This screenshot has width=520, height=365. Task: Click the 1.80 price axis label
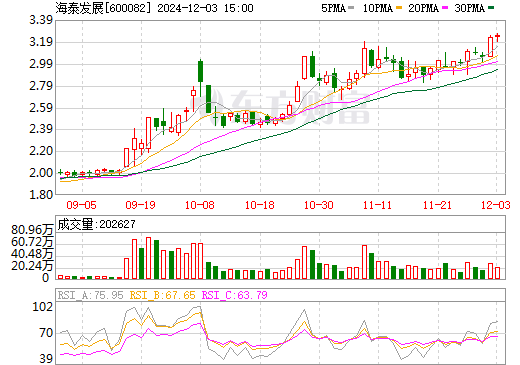click(41, 195)
